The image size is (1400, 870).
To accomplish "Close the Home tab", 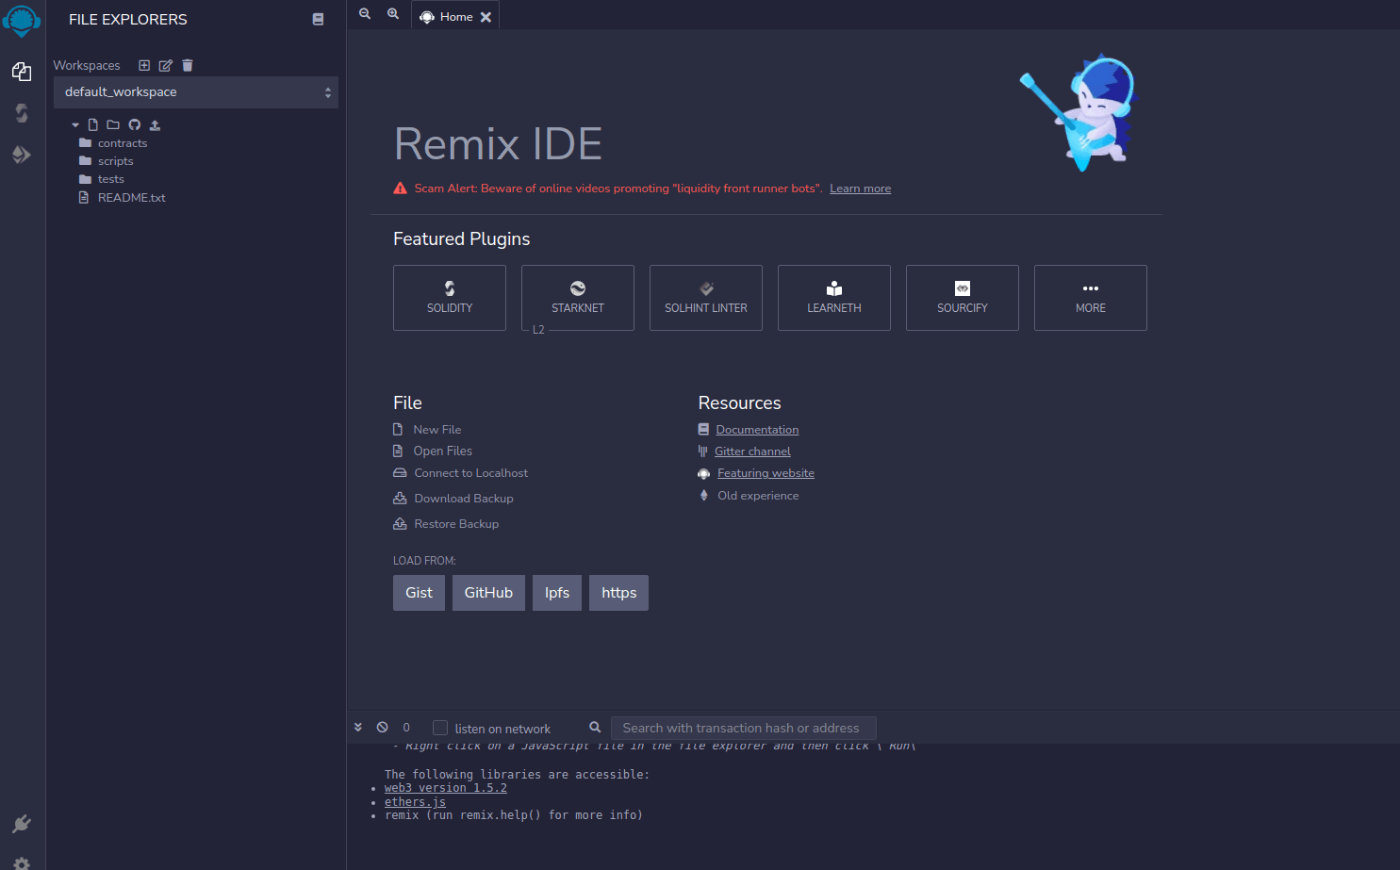I will 486,17.
